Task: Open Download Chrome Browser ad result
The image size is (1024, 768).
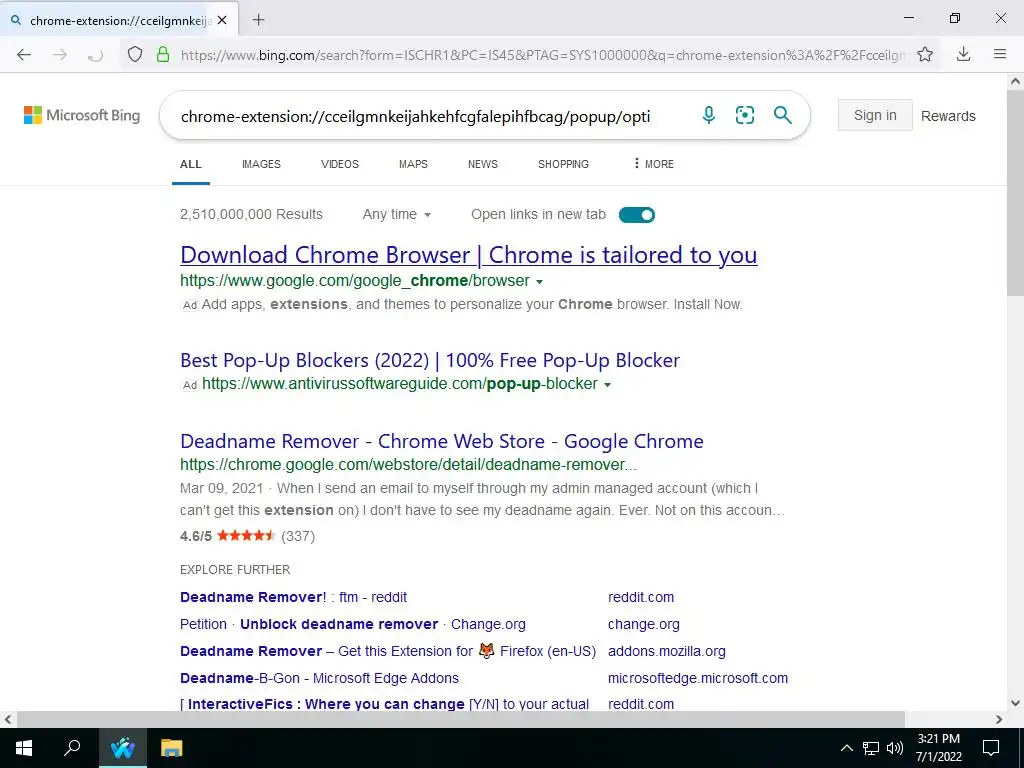Action: [468, 255]
